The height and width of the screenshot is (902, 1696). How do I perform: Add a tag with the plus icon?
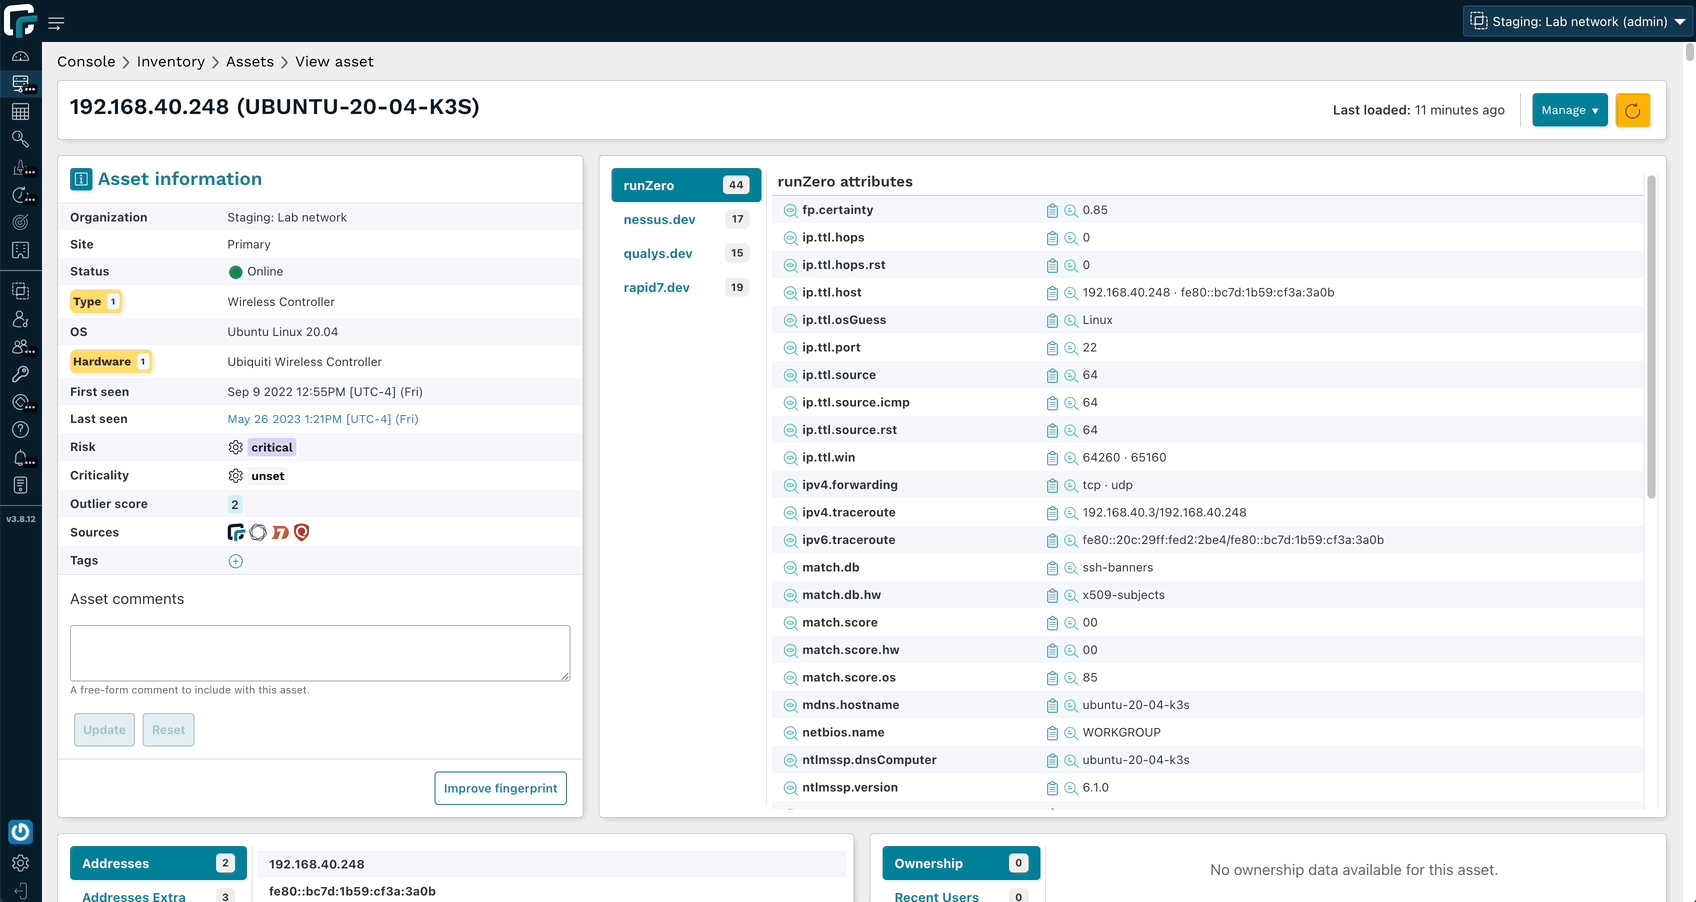coord(236,561)
